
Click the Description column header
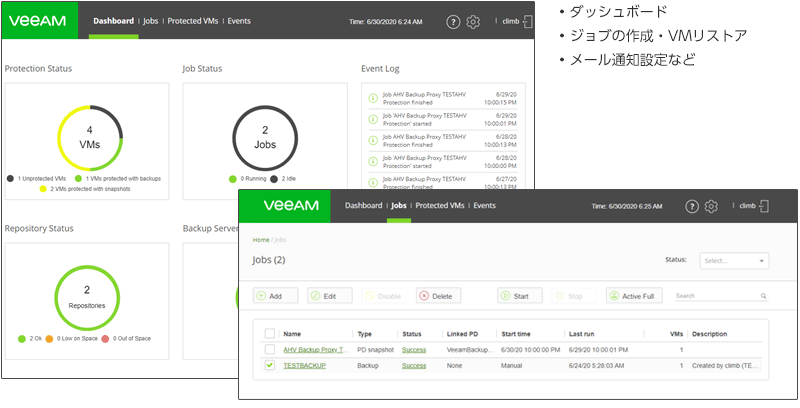pyautogui.click(x=709, y=334)
